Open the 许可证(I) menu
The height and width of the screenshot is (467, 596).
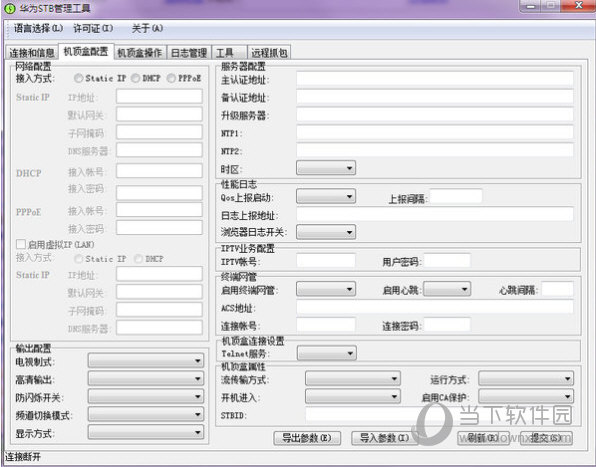(x=93, y=28)
